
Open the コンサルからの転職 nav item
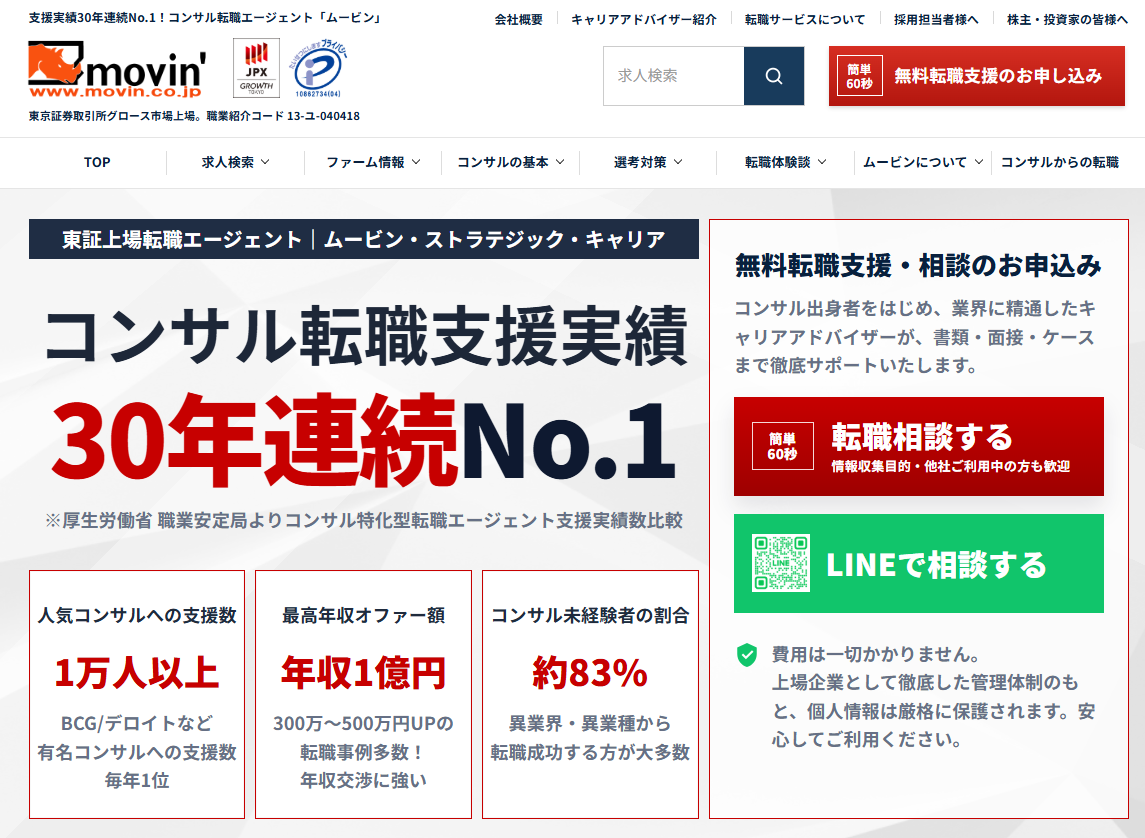(1060, 162)
